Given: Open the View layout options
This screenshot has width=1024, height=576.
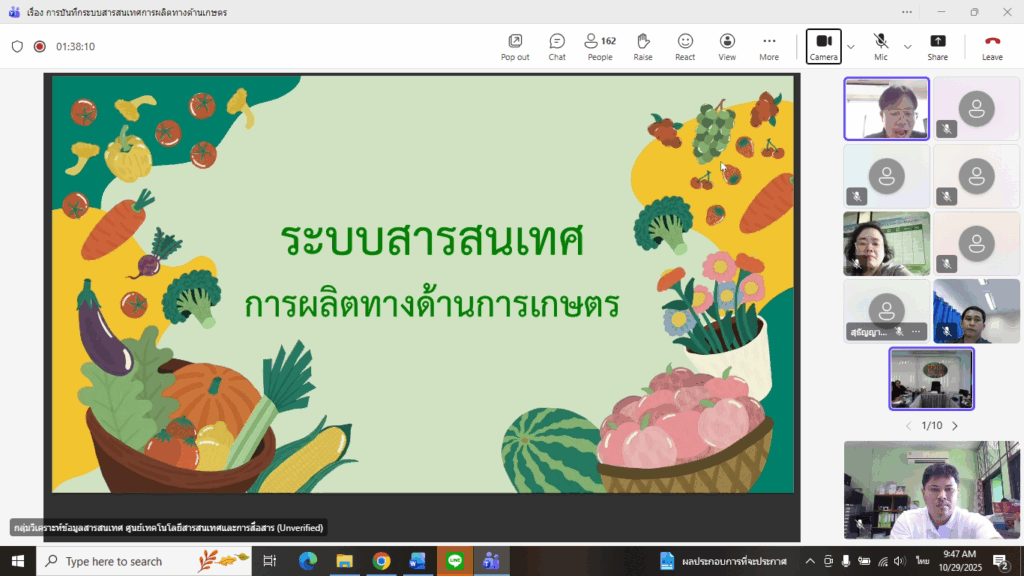Looking at the screenshot, I should [x=727, y=46].
